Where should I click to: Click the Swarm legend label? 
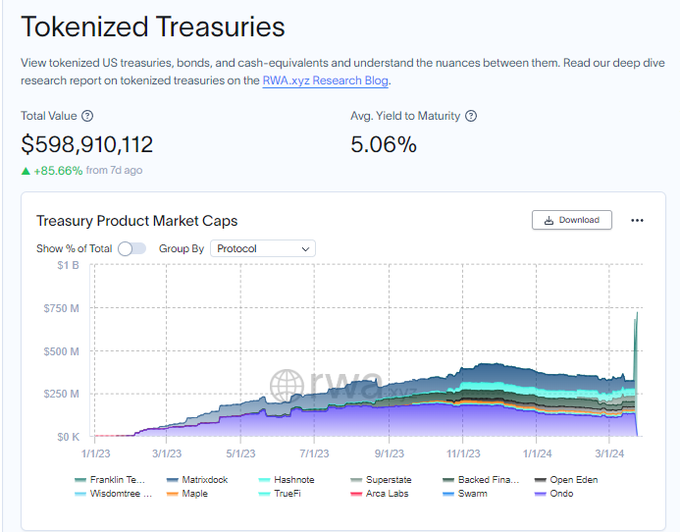click(473, 493)
